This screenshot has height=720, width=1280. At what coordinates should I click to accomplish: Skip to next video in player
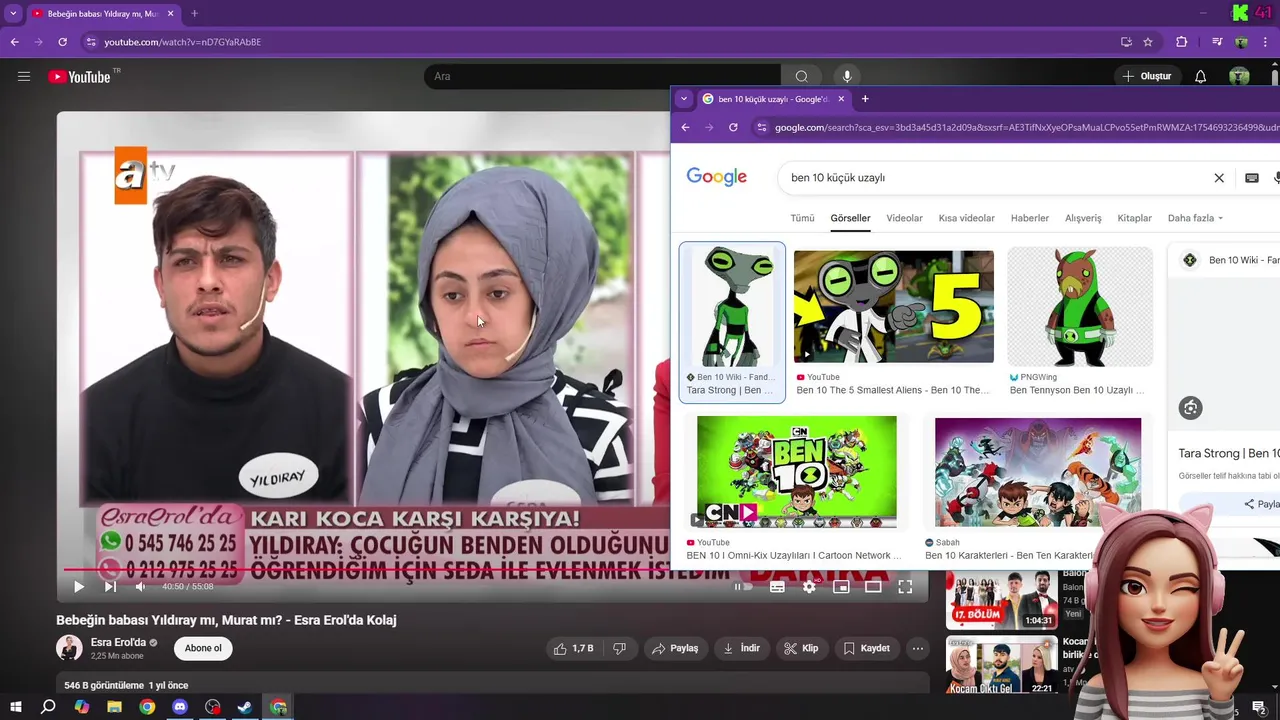(x=110, y=587)
